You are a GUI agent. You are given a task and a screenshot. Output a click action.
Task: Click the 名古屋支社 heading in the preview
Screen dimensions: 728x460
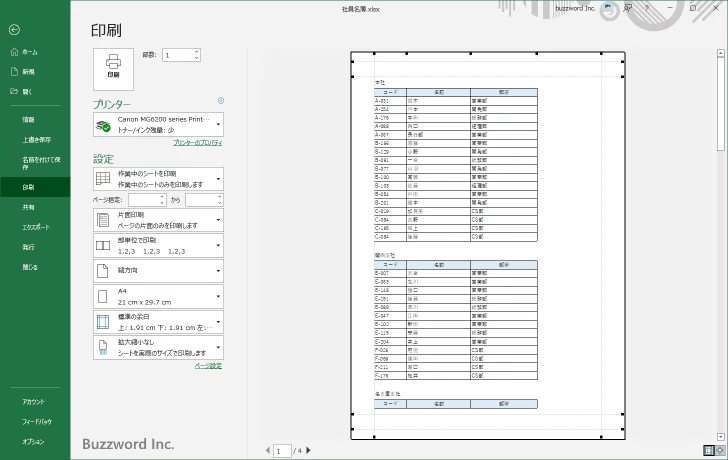pos(388,394)
